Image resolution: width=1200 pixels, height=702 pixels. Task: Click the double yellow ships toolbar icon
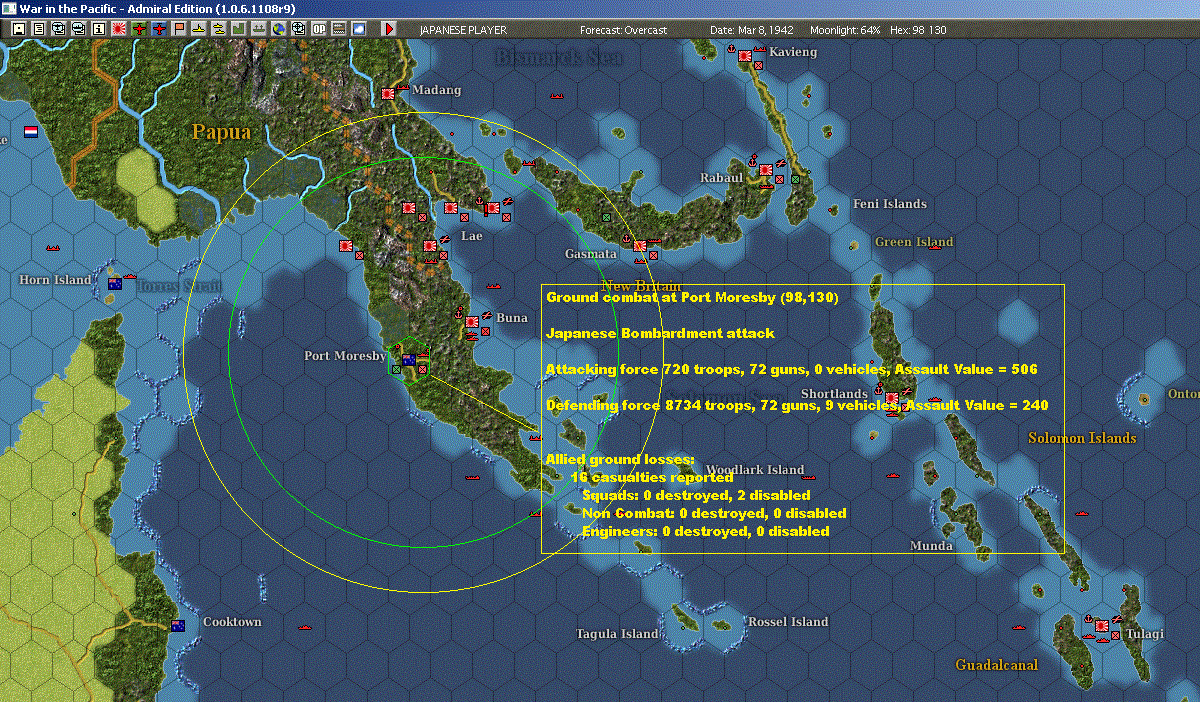(218, 29)
